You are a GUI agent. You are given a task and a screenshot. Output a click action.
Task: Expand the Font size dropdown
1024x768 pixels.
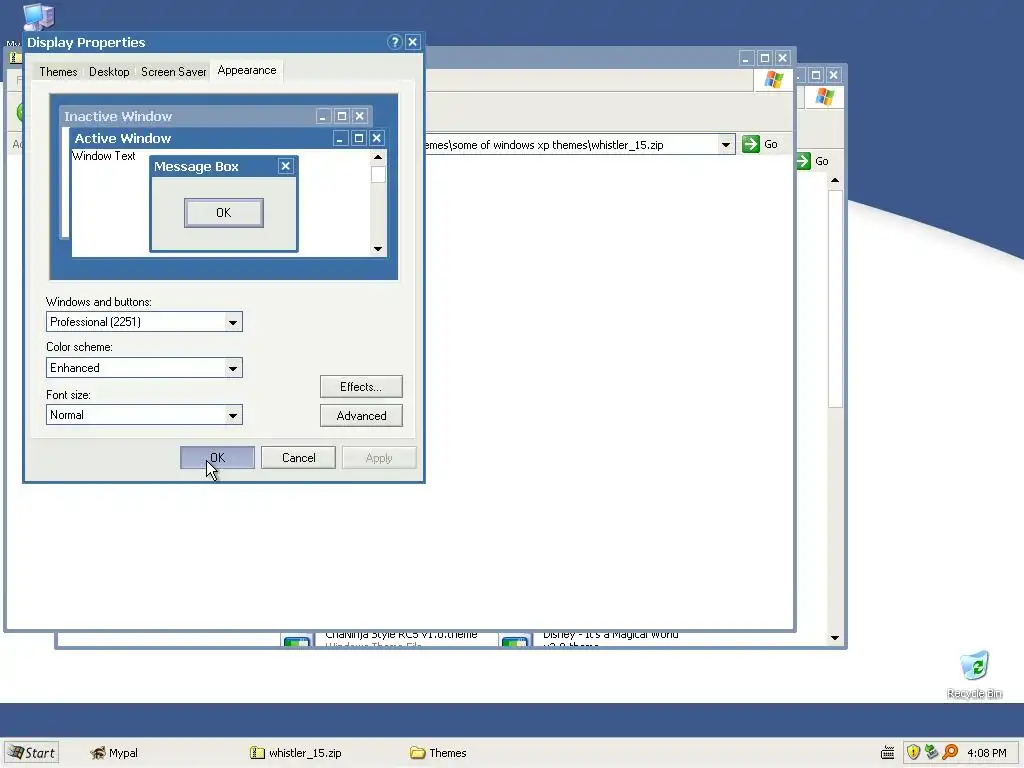232,415
